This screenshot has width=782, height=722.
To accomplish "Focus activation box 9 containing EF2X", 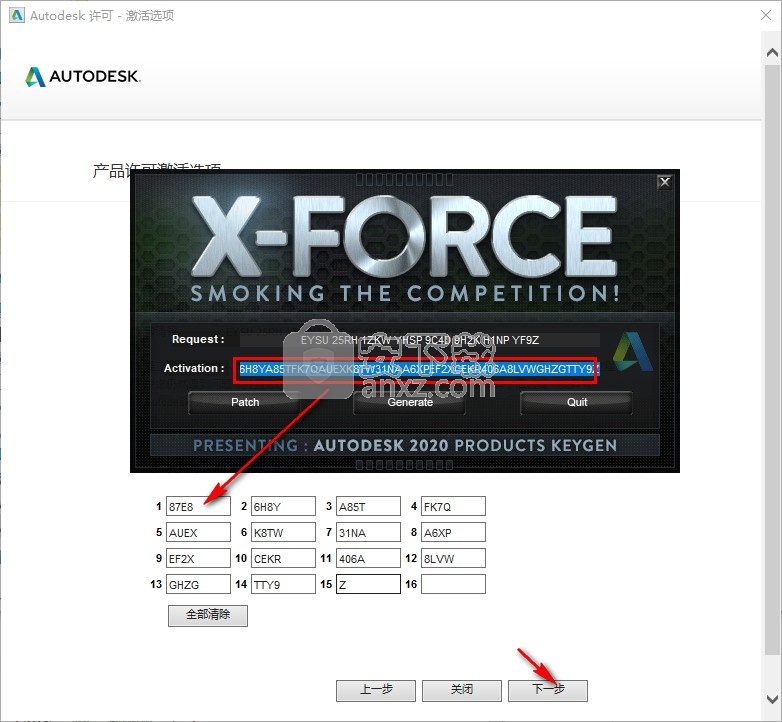I will (x=198, y=558).
